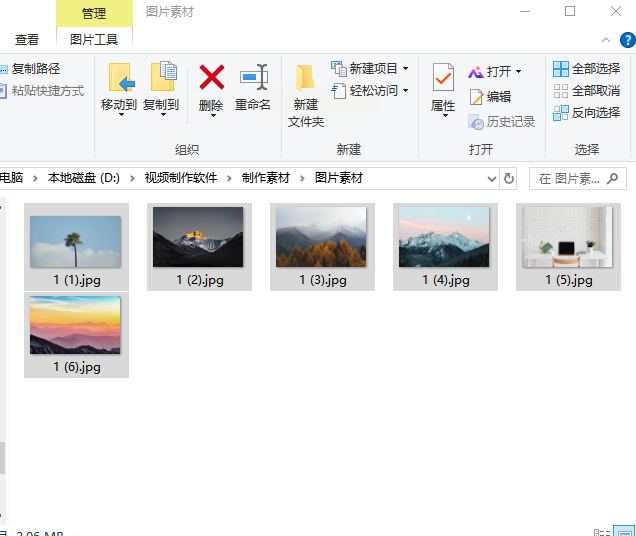Select white desk image 1 (5).jpg
The width and height of the screenshot is (636, 536).
(568, 247)
